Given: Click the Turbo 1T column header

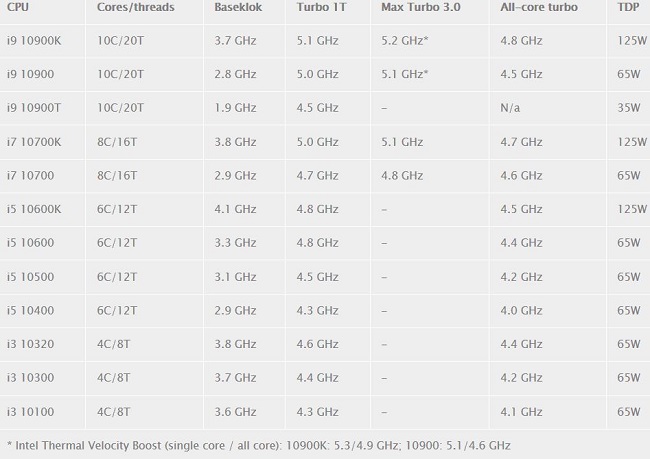Looking at the screenshot, I should coord(321,7).
